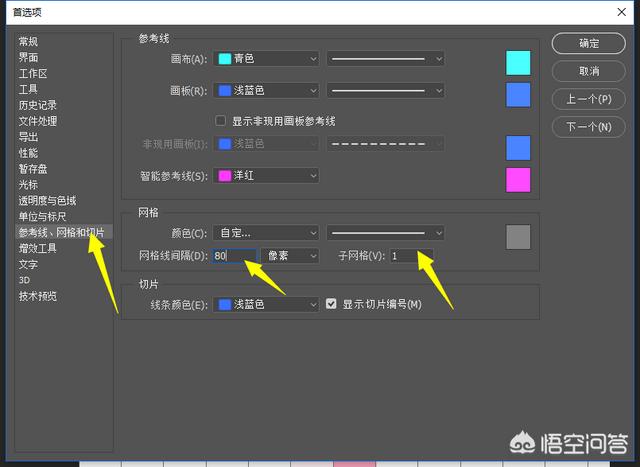Open the 画布(A) color dropdown

266,59
